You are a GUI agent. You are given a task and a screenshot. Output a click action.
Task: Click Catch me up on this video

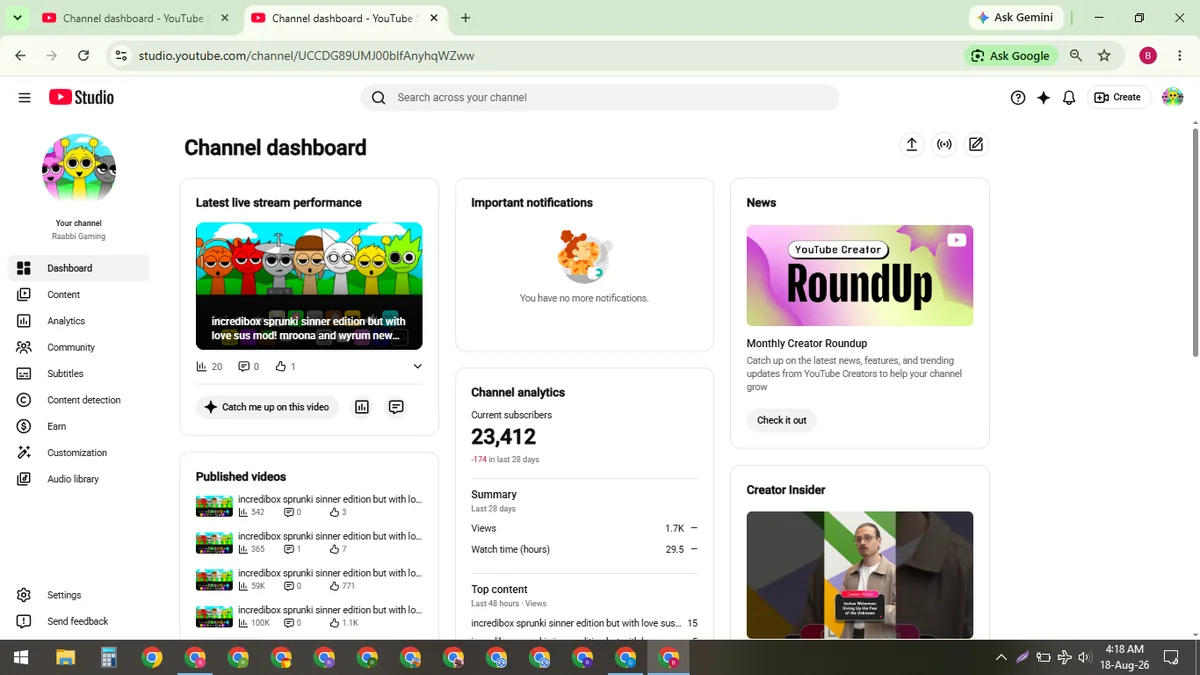coord(267,407)
